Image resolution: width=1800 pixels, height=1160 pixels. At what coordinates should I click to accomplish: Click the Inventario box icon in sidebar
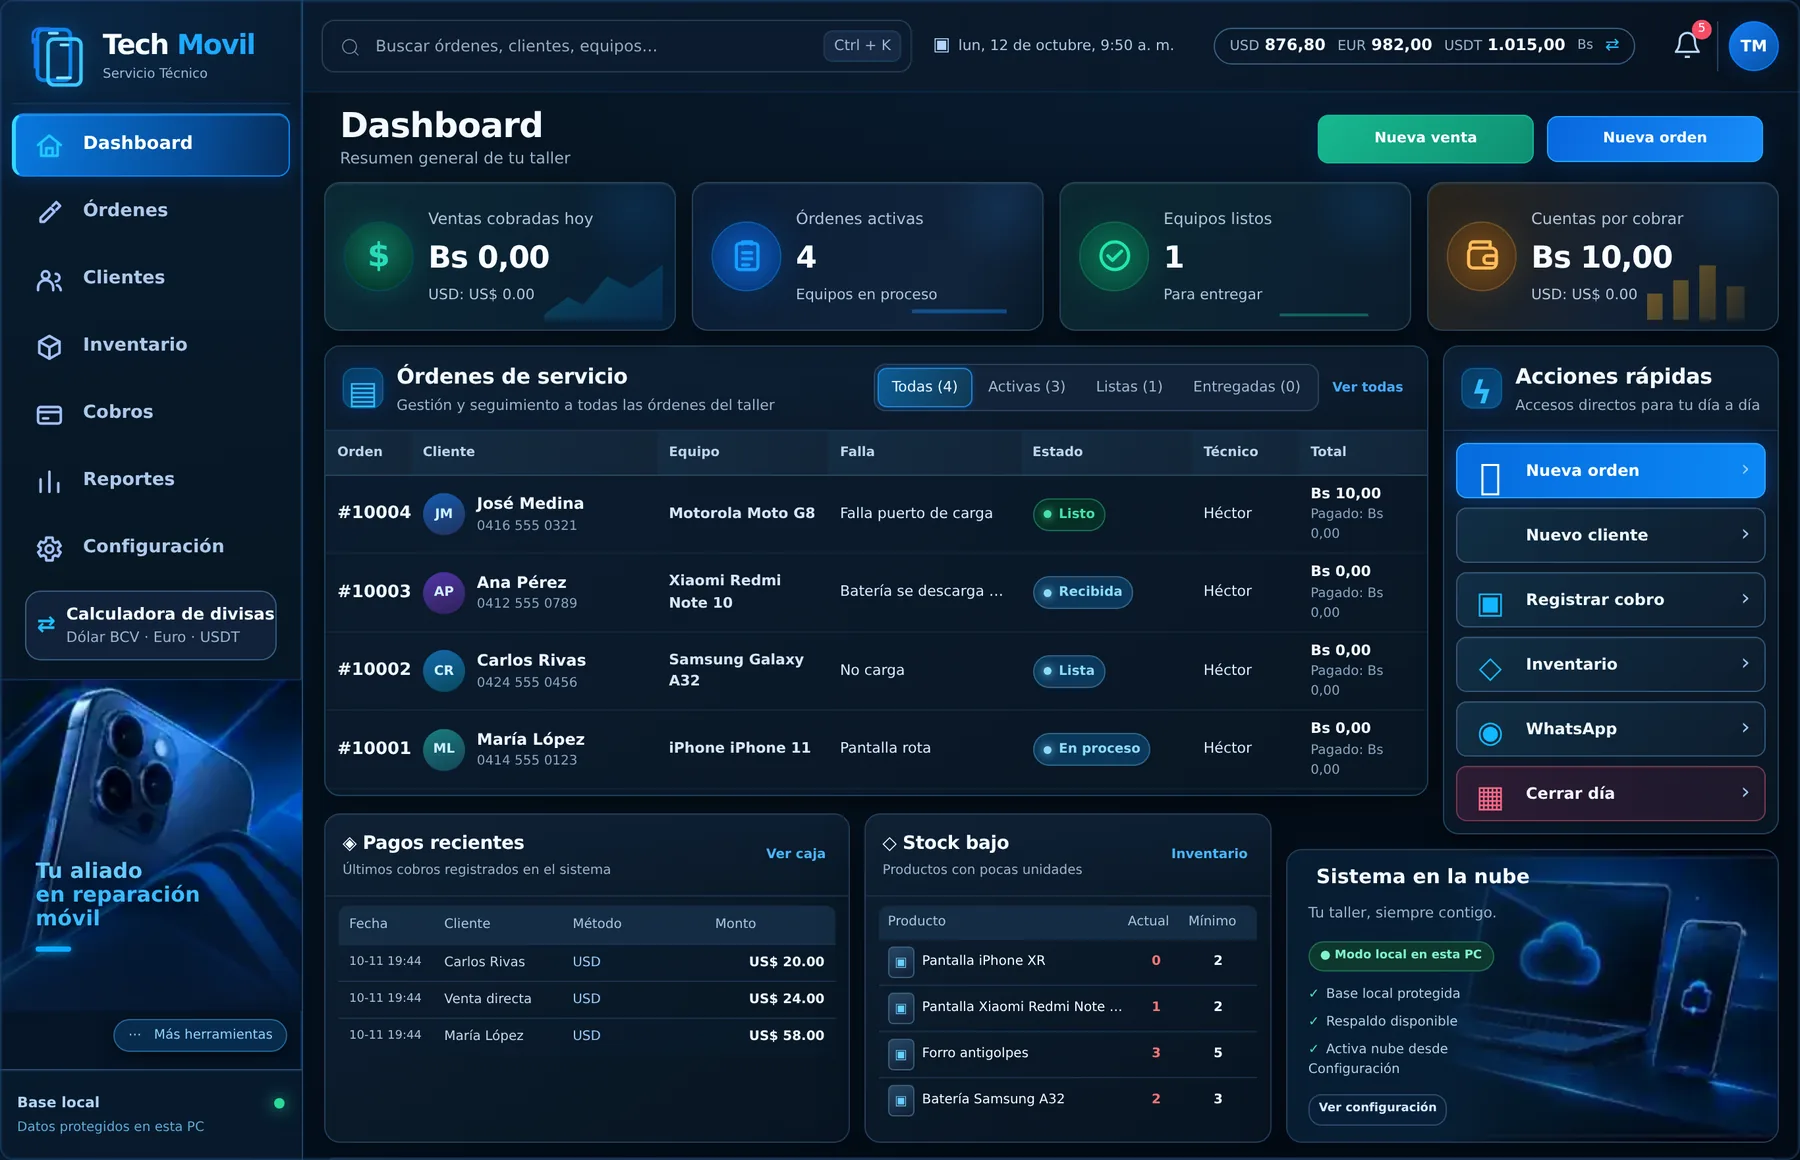click(x=49, y=347)
